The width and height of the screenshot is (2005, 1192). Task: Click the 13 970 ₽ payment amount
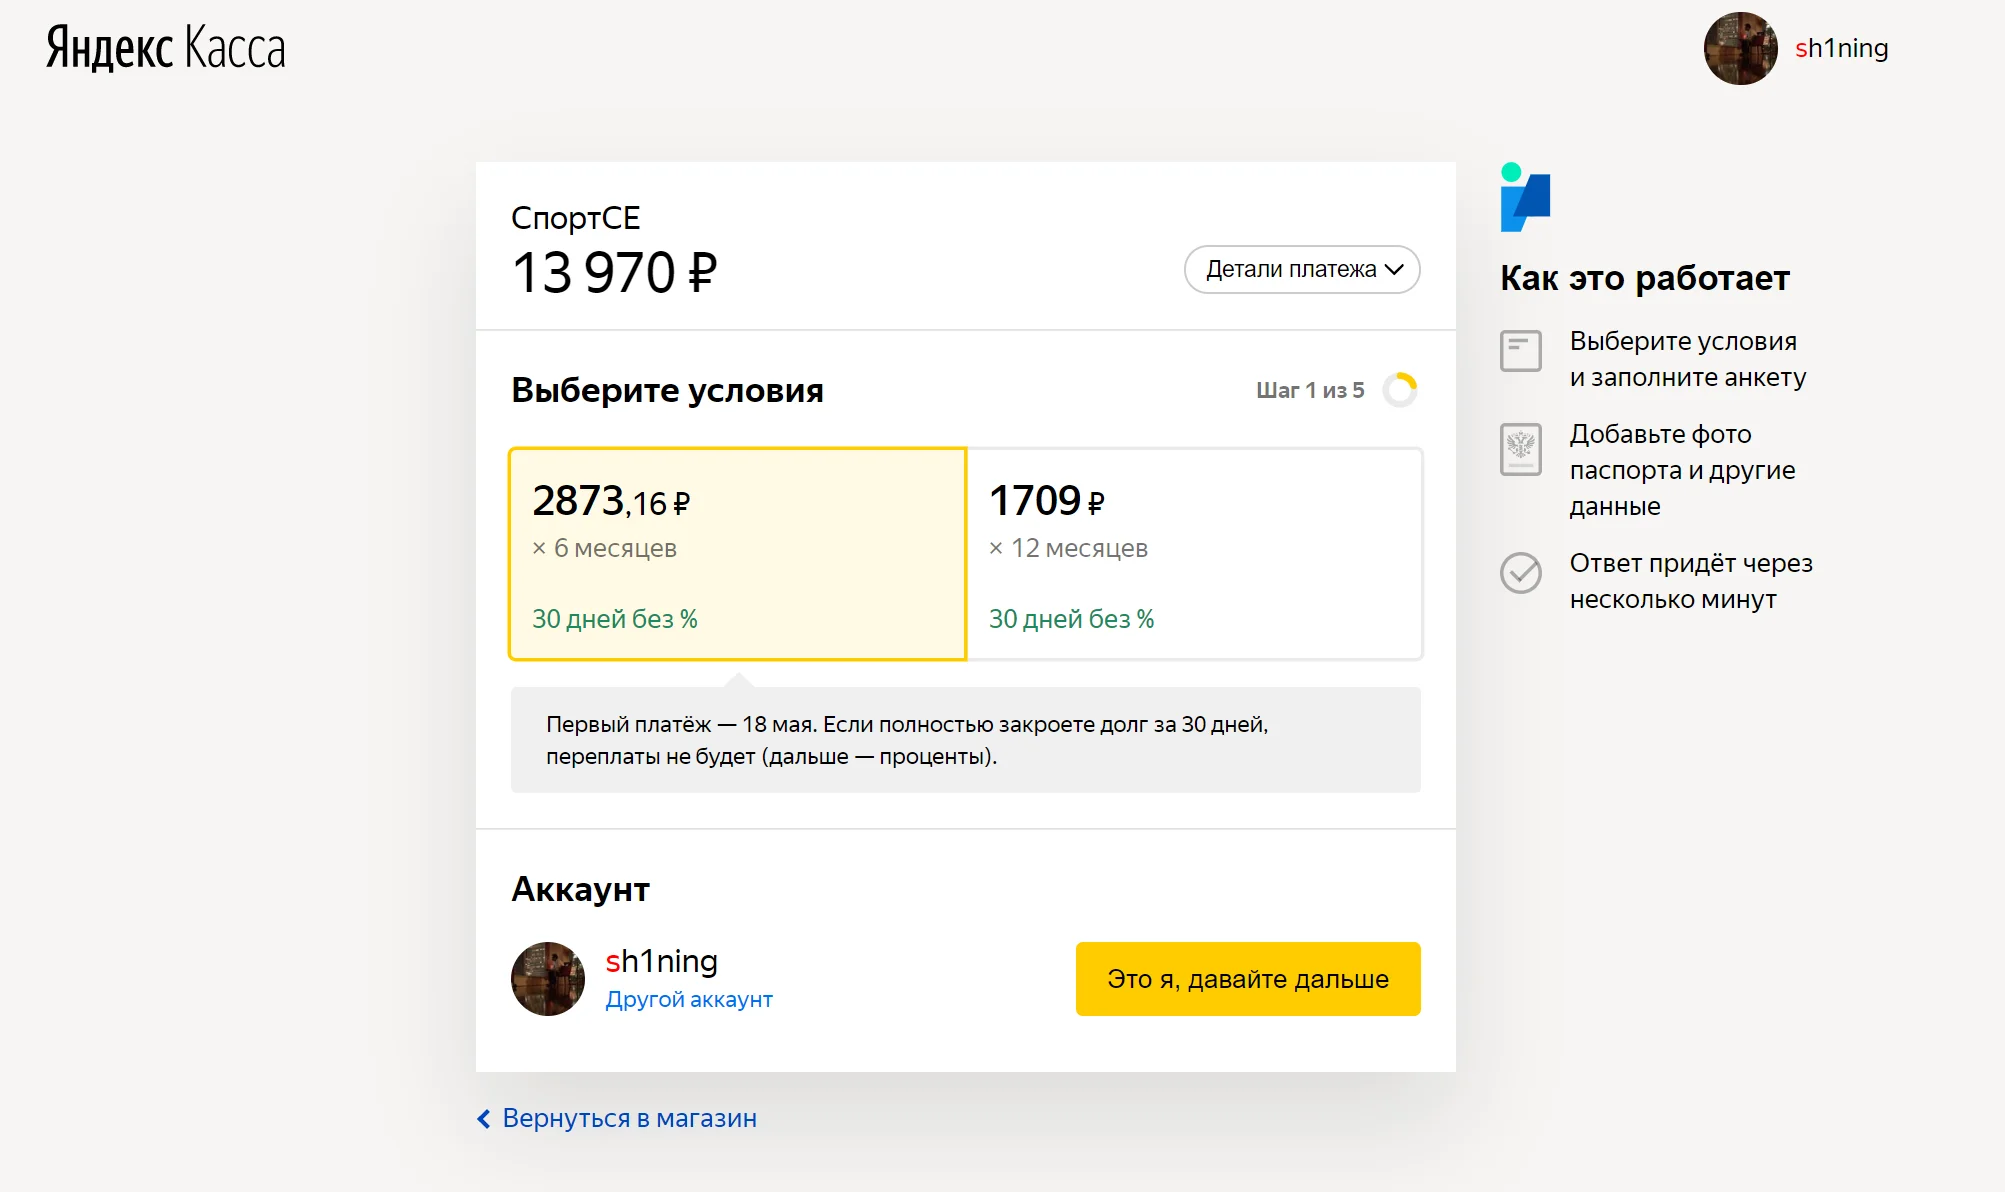(x=614, y=273)
